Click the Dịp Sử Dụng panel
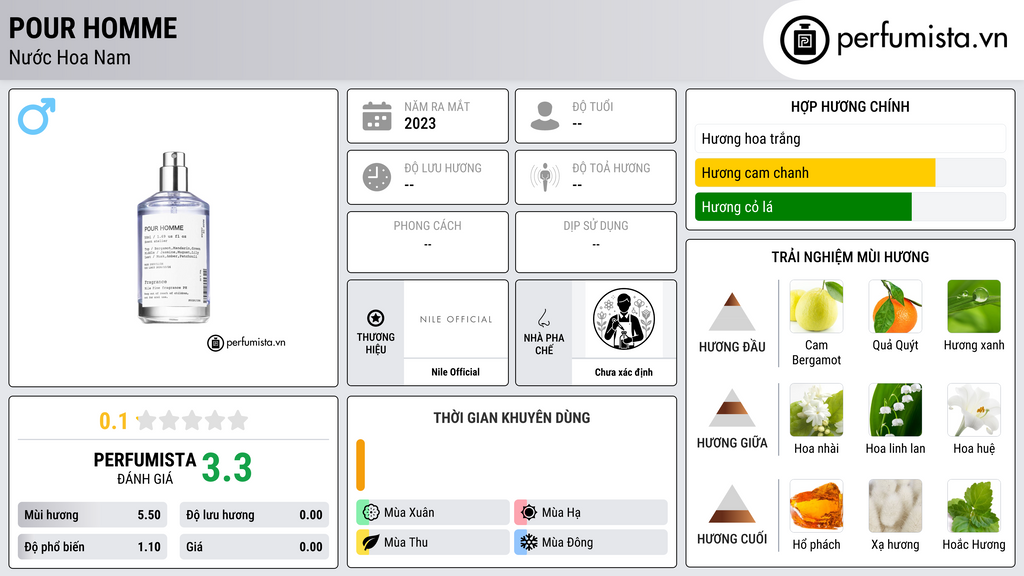Image resolution: width=1024 pixels, height=576 pixels. (596, 242)
